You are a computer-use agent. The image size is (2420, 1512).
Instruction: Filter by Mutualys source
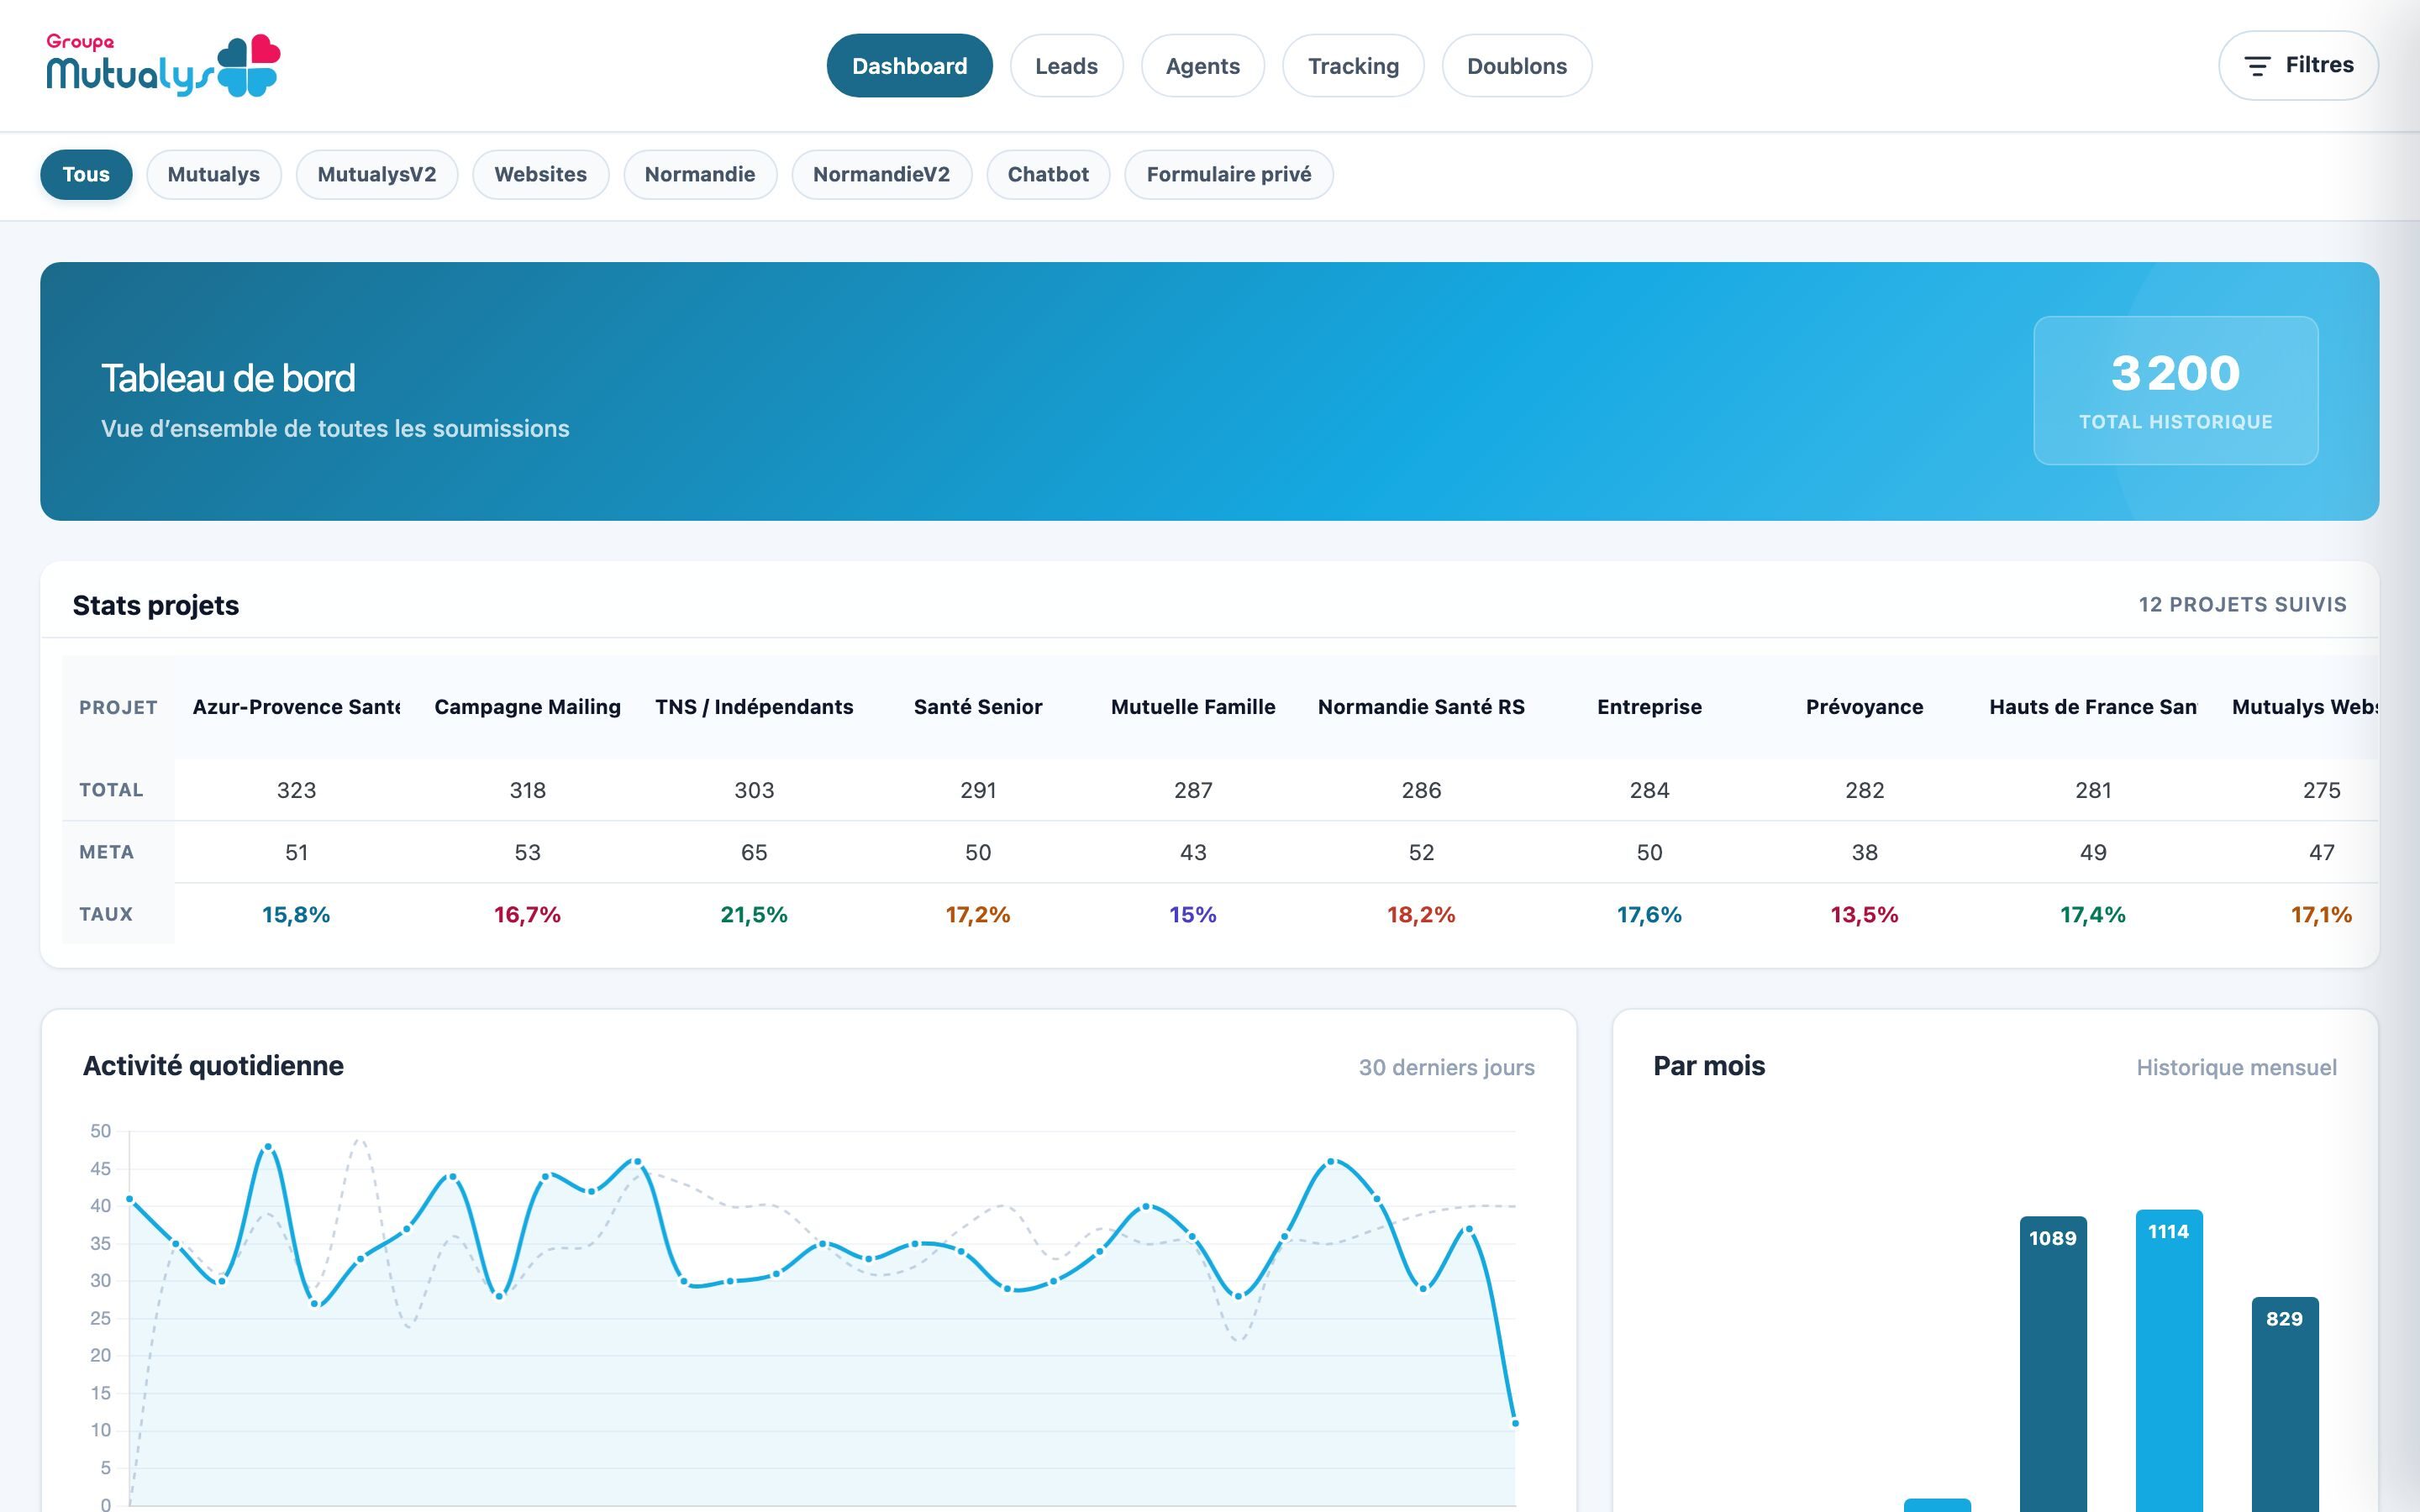(x=214, y=174)
